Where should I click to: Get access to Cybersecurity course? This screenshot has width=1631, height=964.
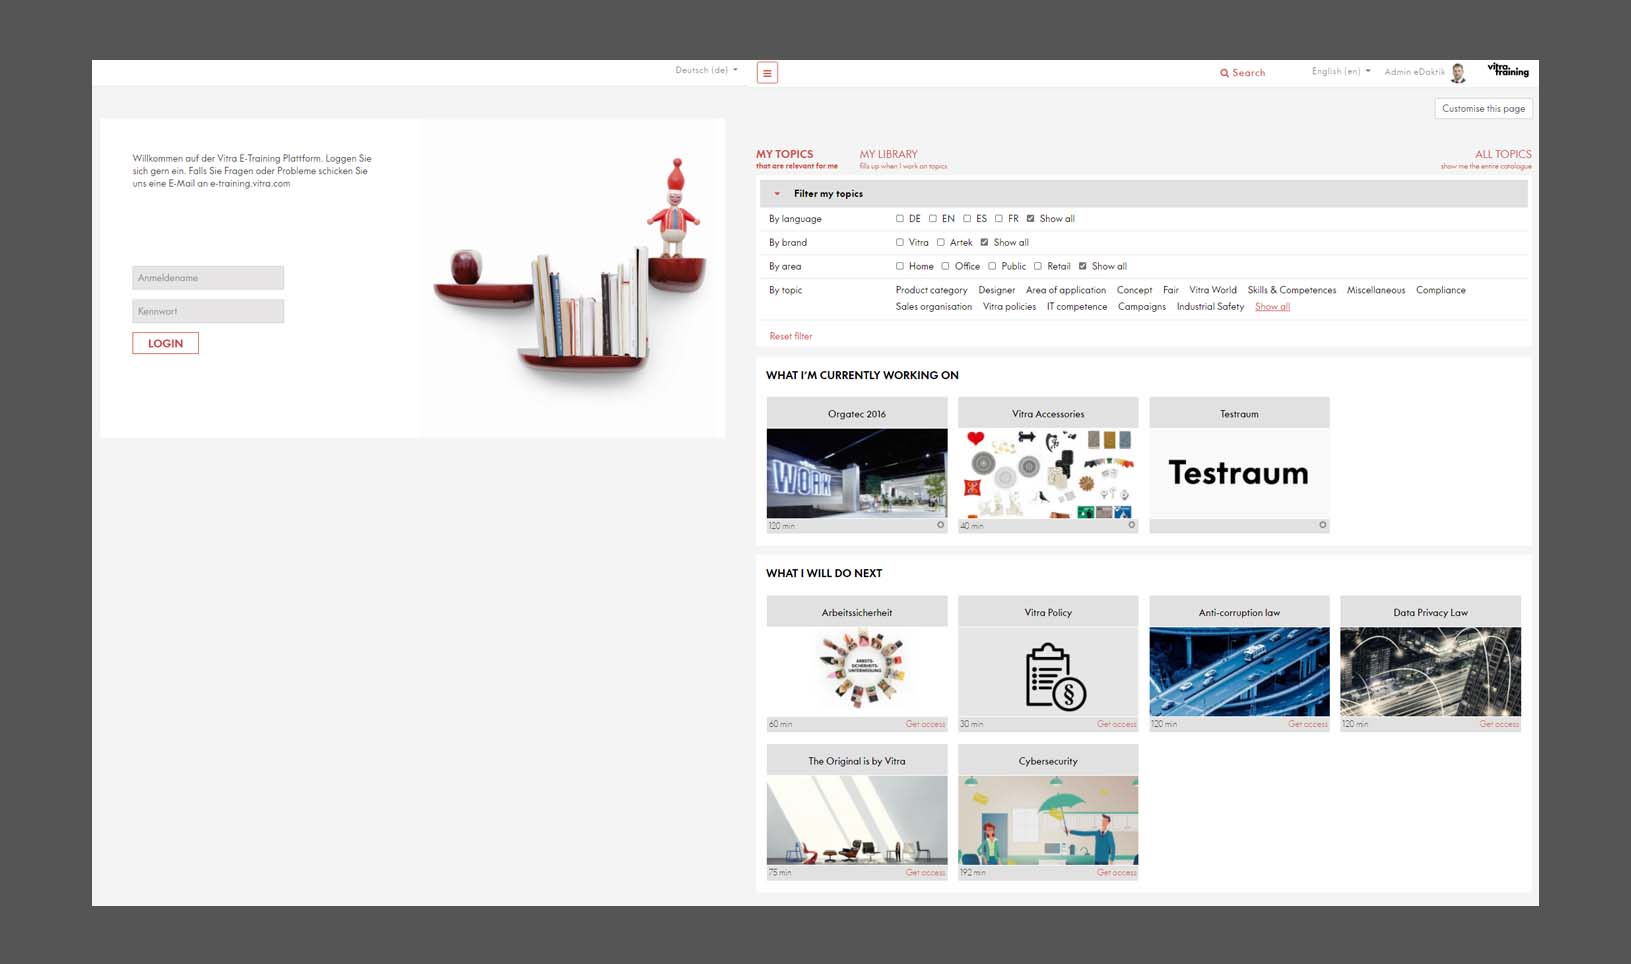[1116, 873]
